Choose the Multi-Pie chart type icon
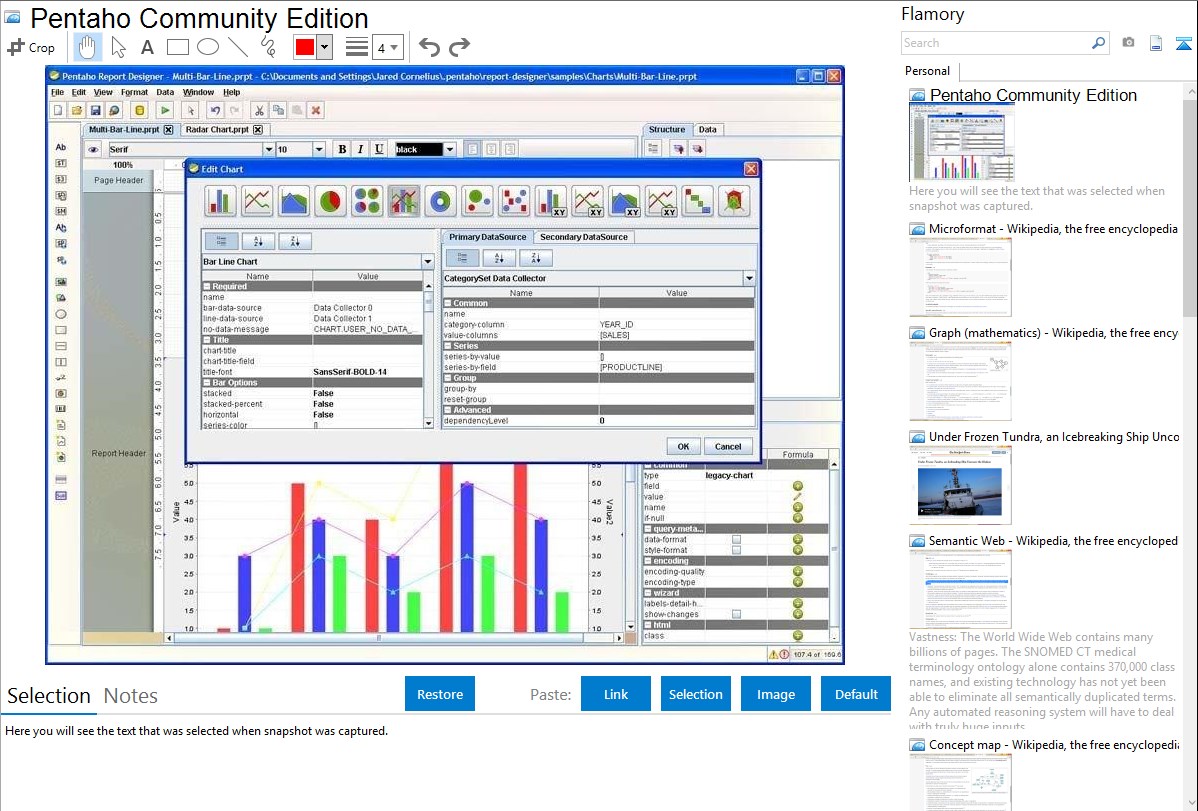 (367, 201)
